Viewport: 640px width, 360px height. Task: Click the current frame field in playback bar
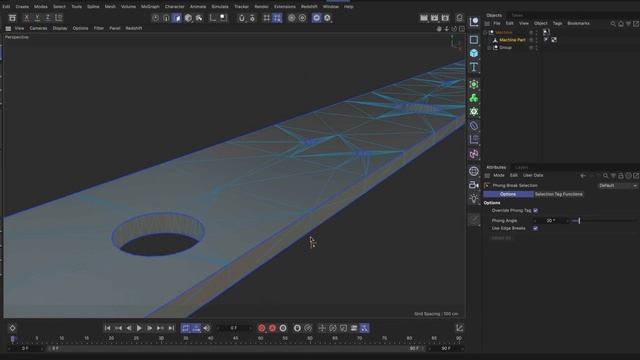pyautogui.click(x=233, y=328)
